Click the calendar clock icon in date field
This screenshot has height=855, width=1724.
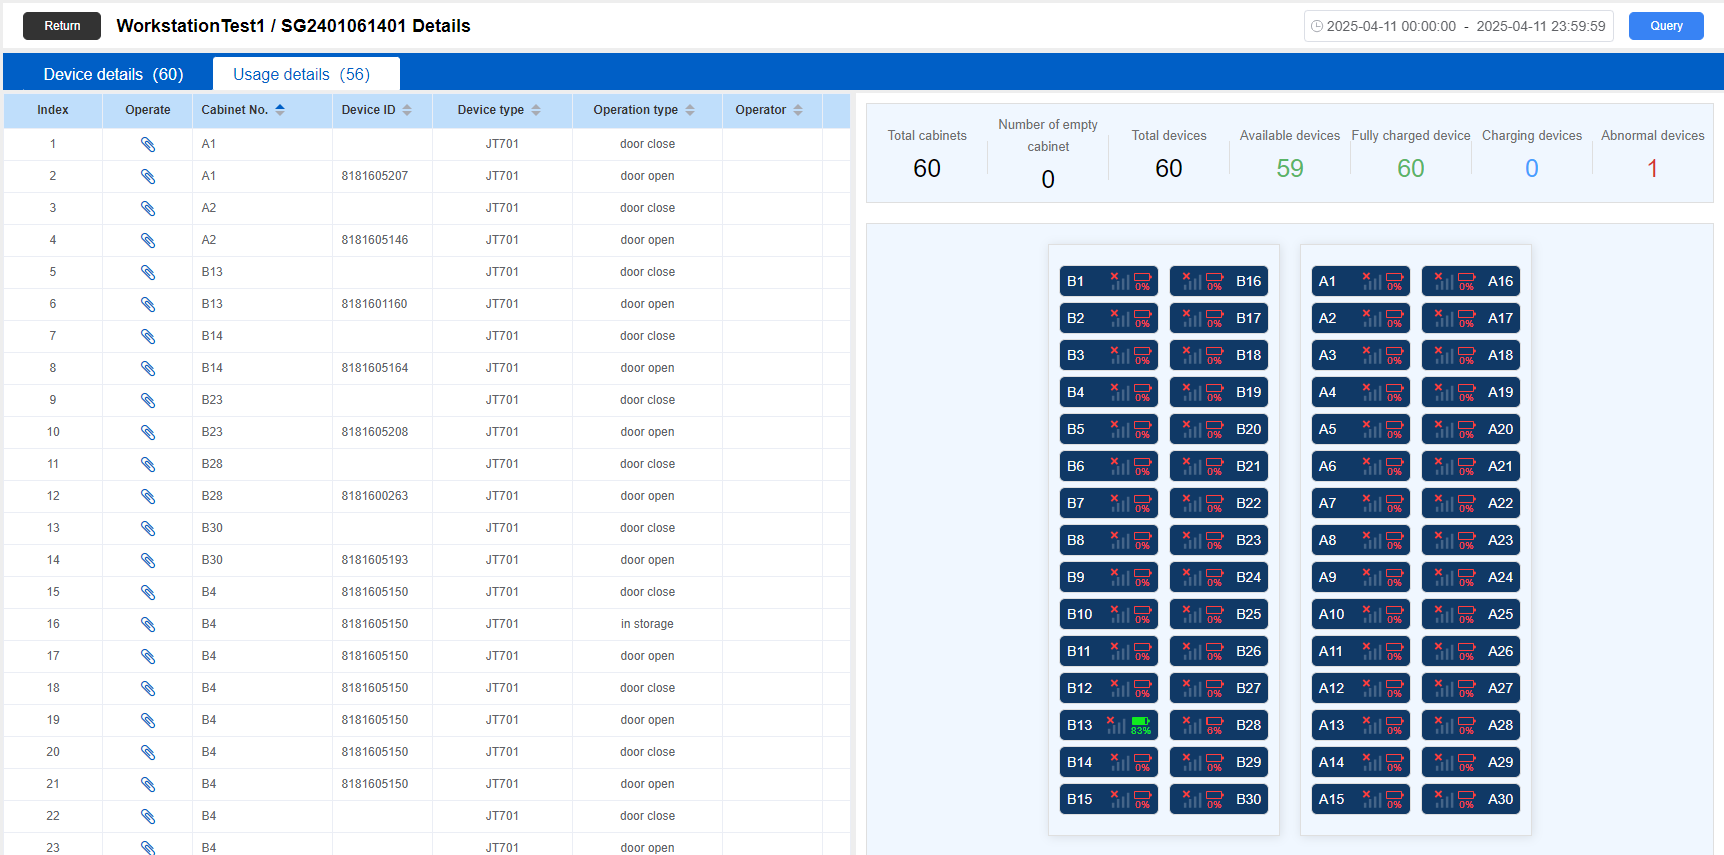(1317, 26)
